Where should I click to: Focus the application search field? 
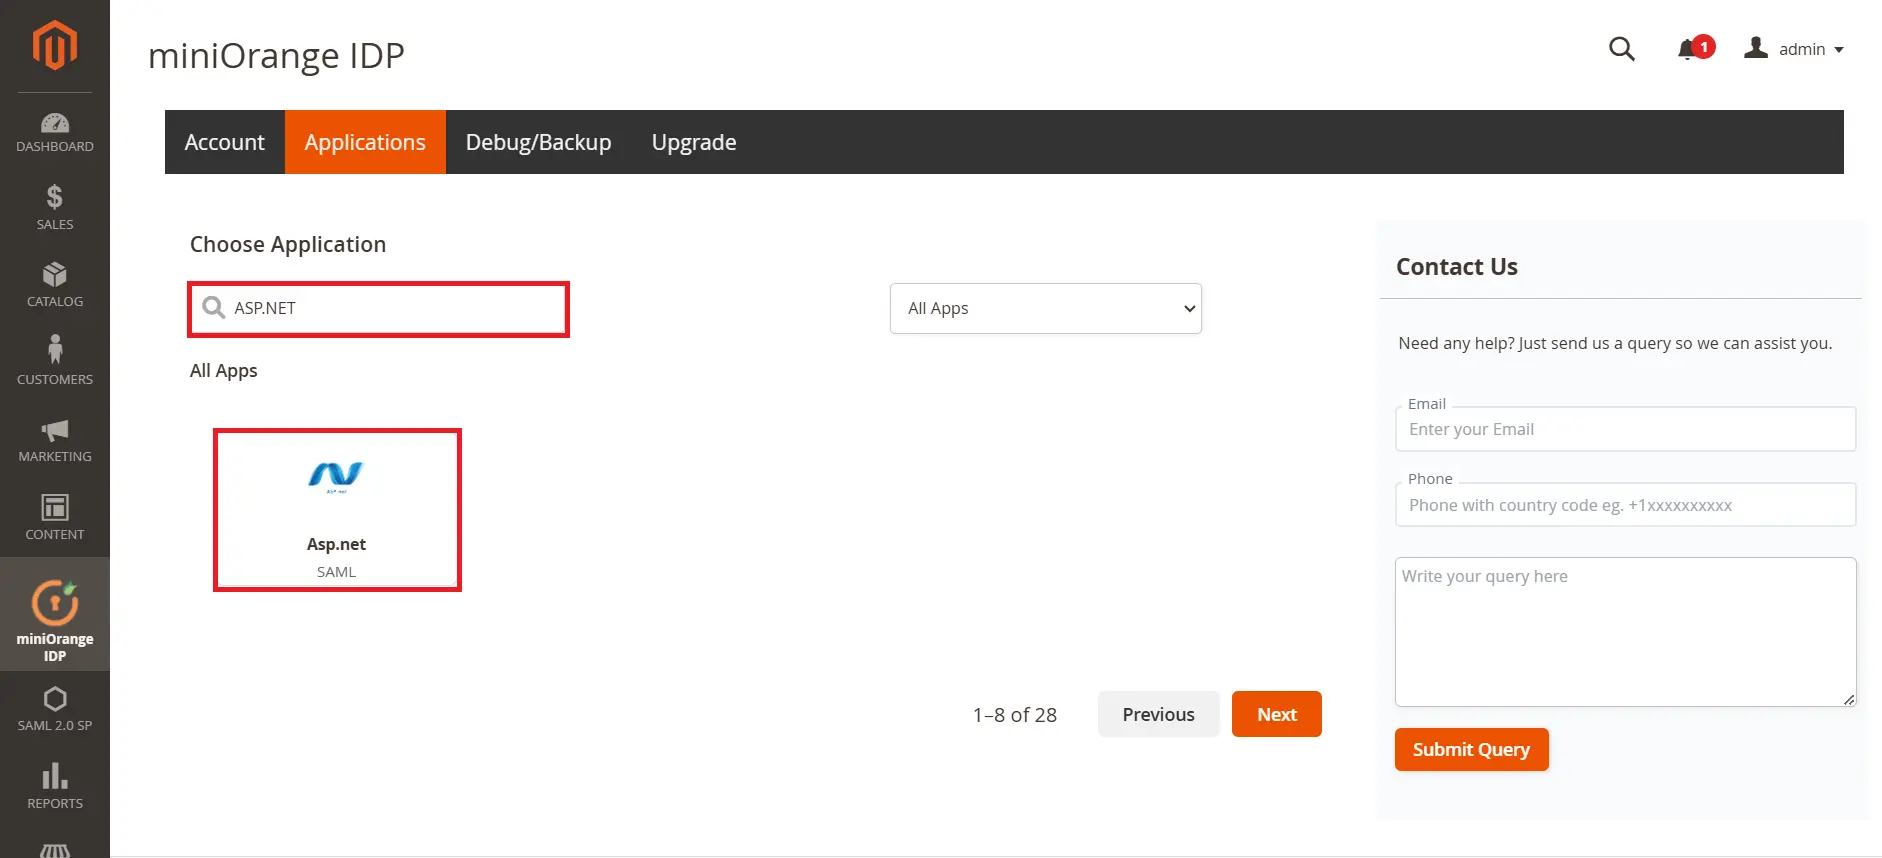coord(379,308)
